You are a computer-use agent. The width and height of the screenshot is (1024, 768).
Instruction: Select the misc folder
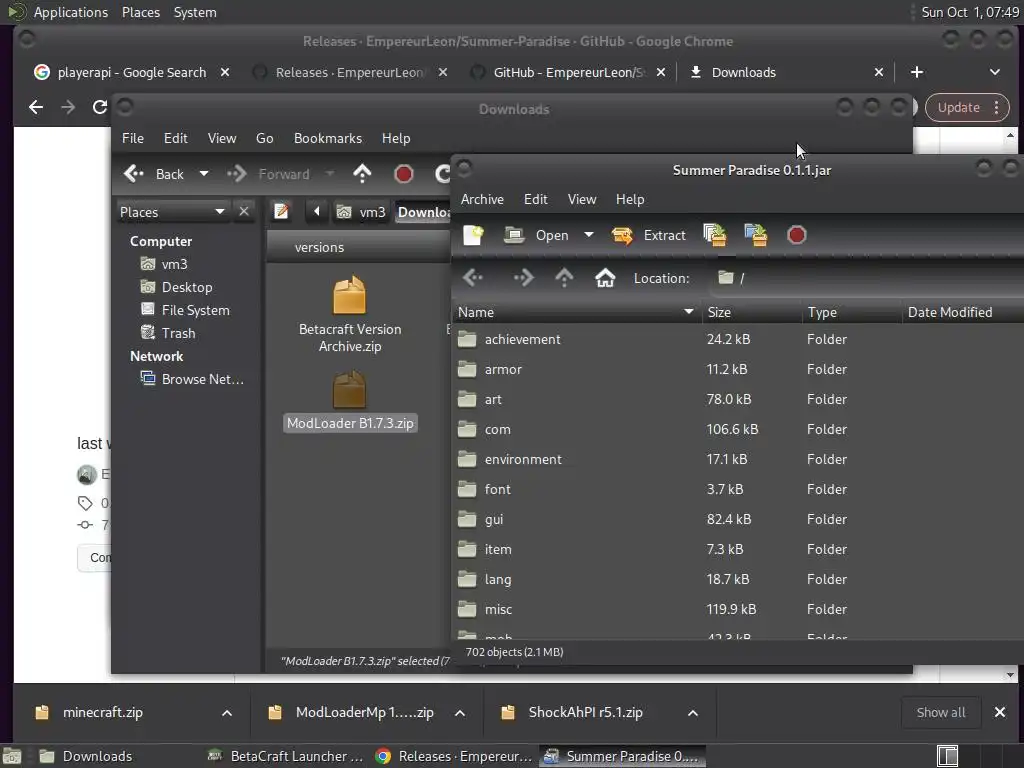pos(737,610)
